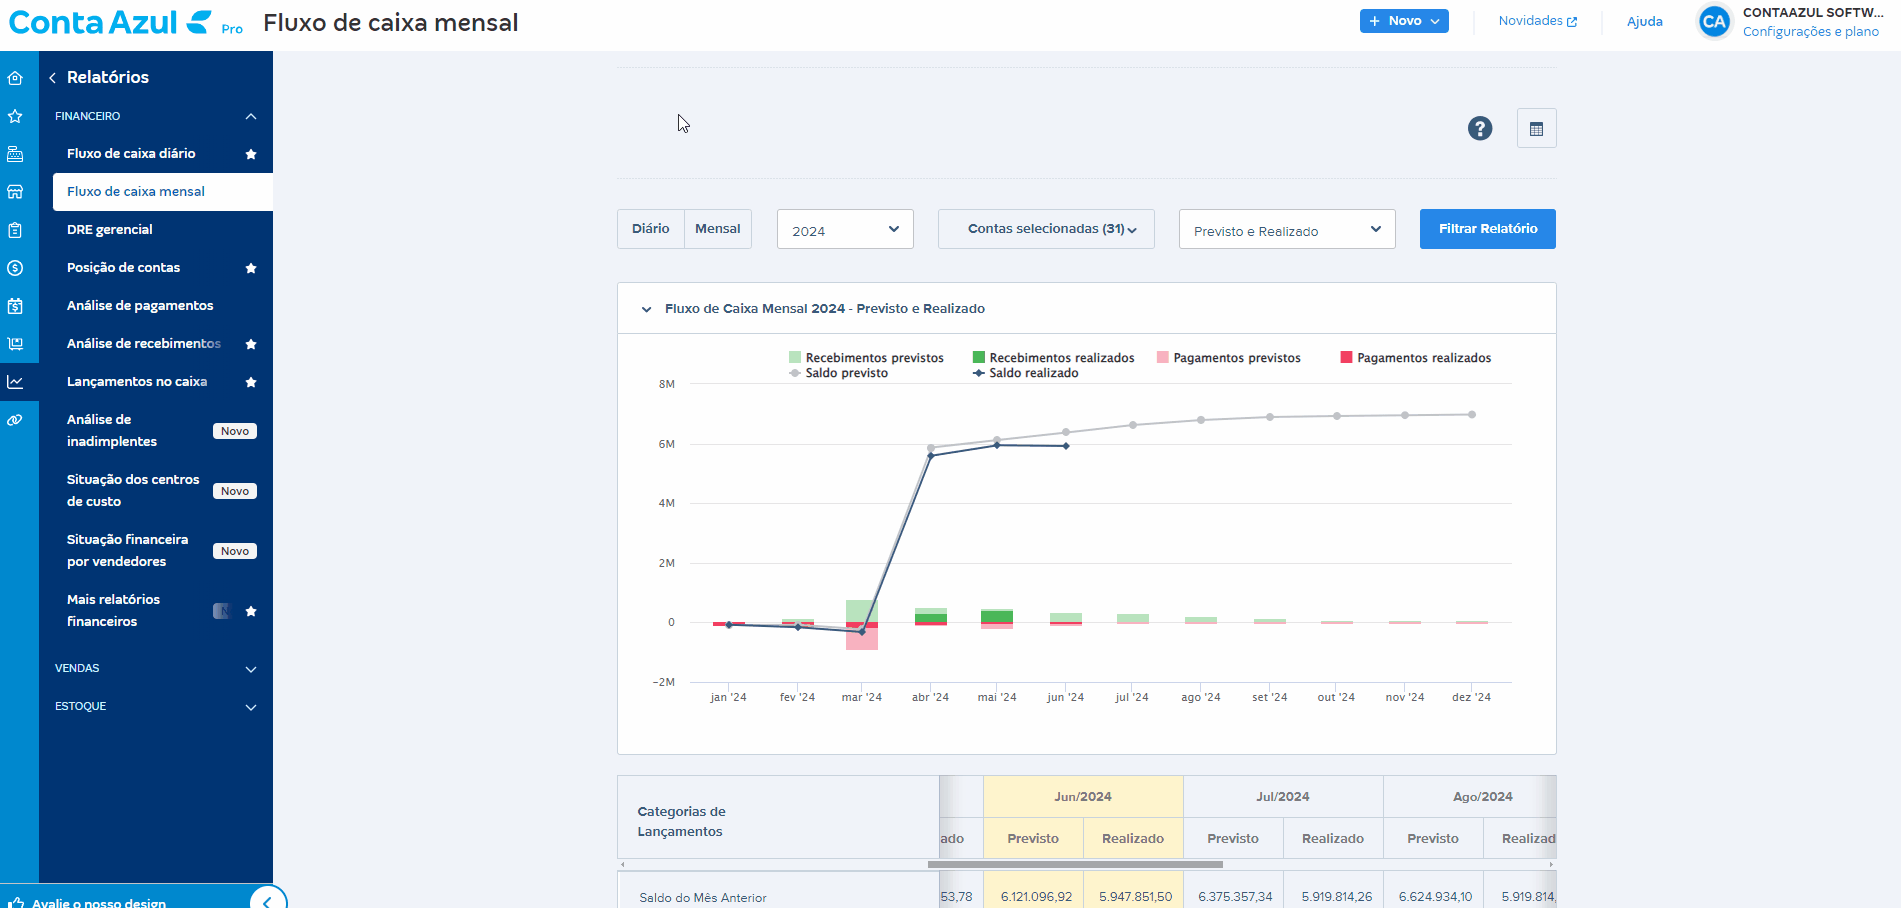Click the home icon in left sidebar
1901x908 pixels.
(15, 78)
